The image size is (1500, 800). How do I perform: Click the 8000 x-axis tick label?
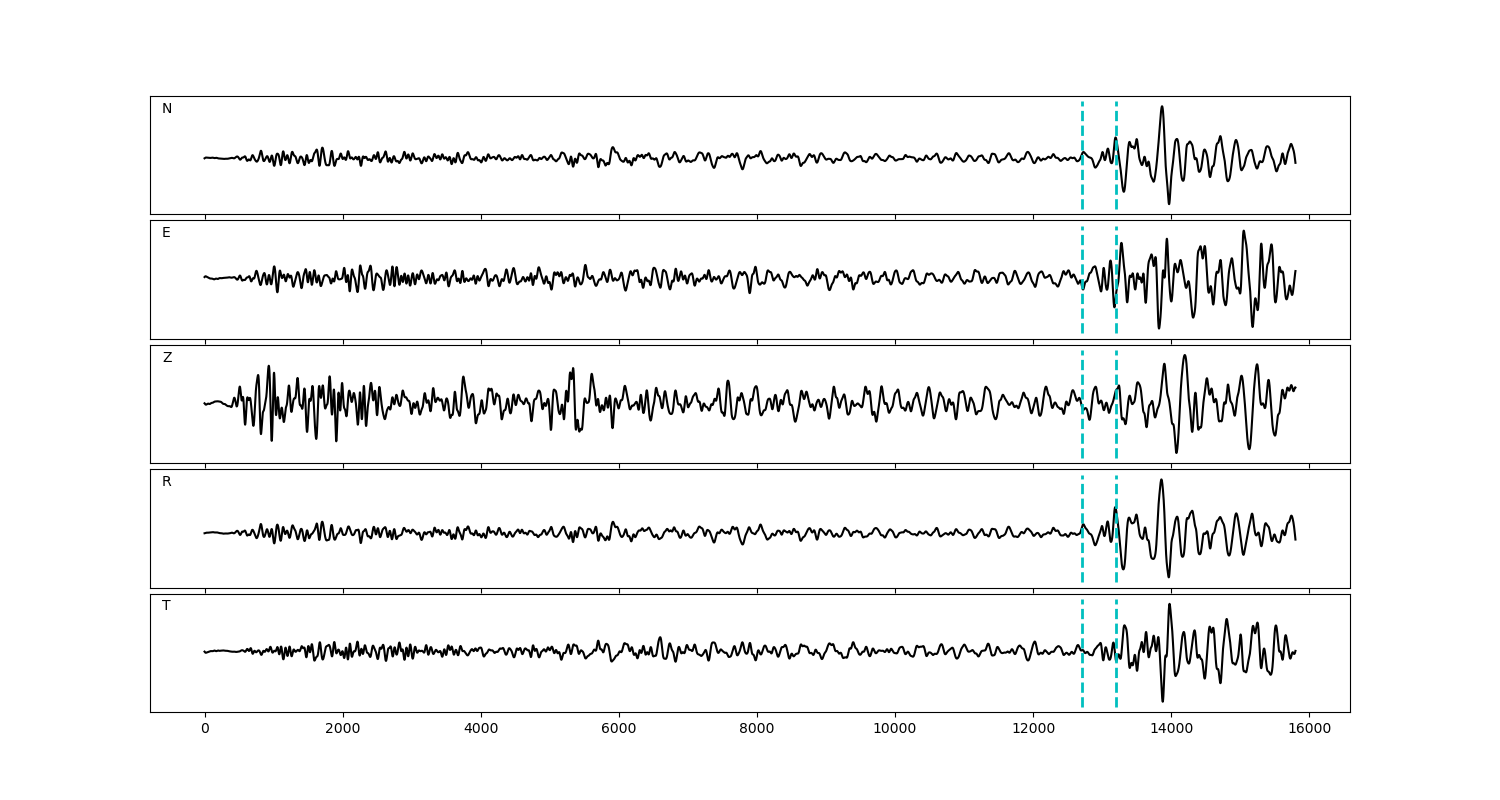click(x=757, y=730)
